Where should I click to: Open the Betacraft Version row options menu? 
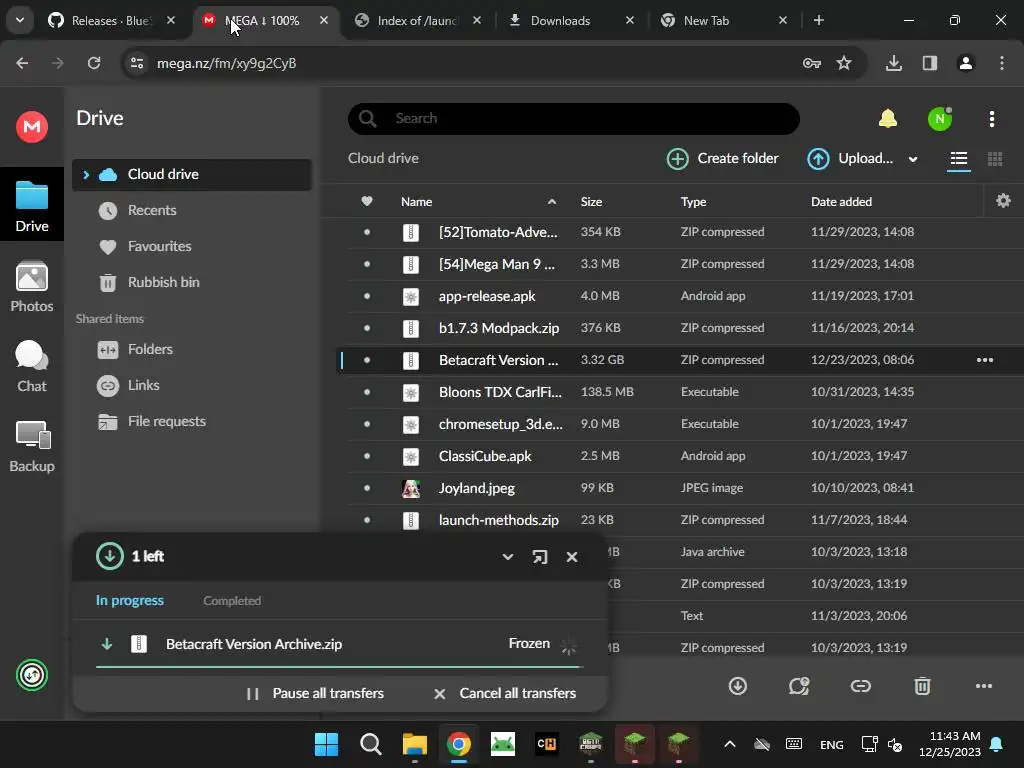click(x=984, y=360)
